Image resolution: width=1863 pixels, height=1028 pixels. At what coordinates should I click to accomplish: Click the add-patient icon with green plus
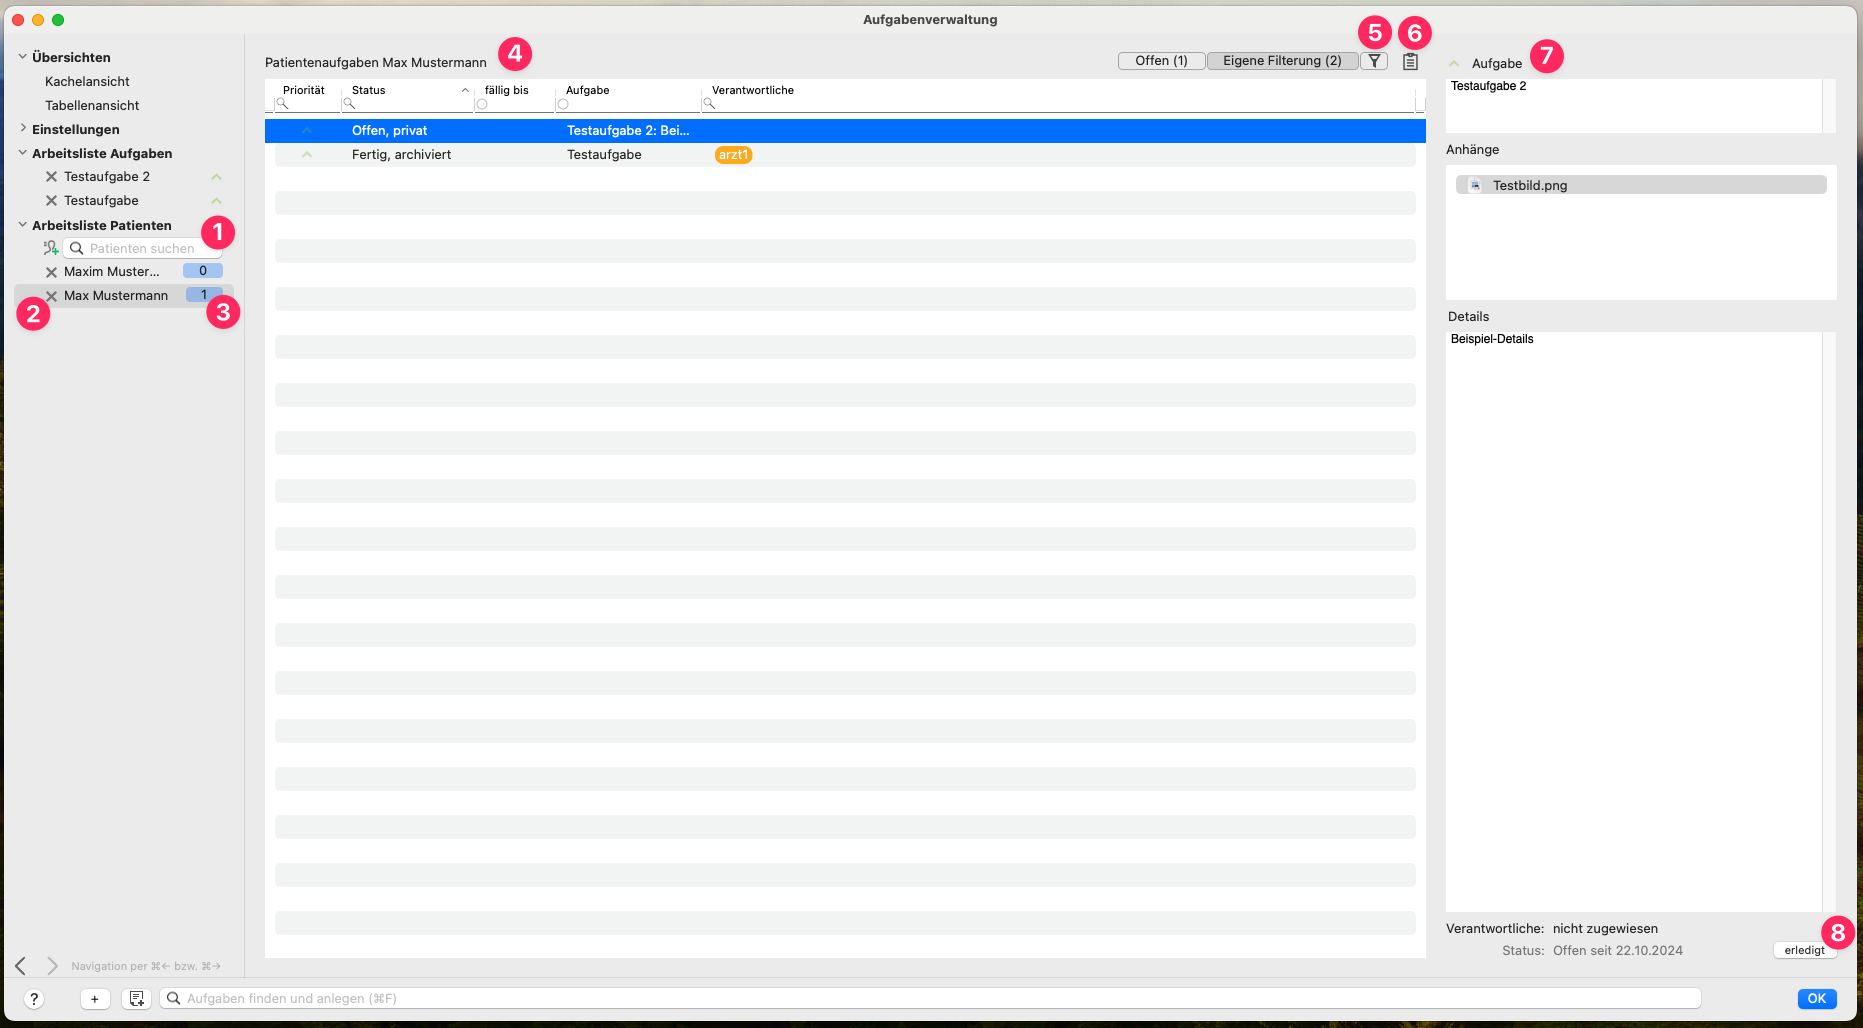tap(50, 248)
